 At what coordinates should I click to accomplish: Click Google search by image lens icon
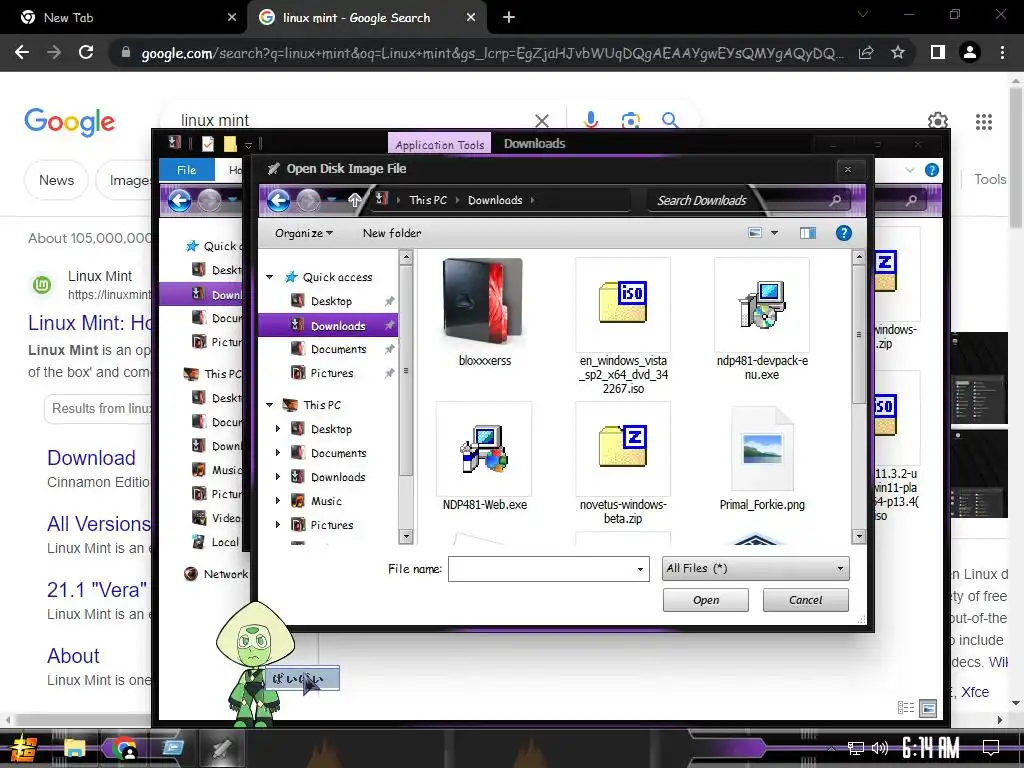[x=630, y=120]
